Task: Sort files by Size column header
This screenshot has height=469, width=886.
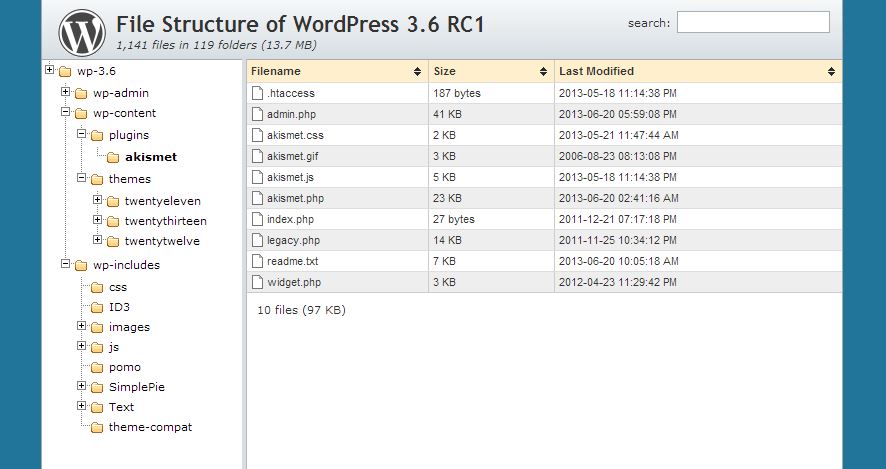Action: tap(491, 71)
